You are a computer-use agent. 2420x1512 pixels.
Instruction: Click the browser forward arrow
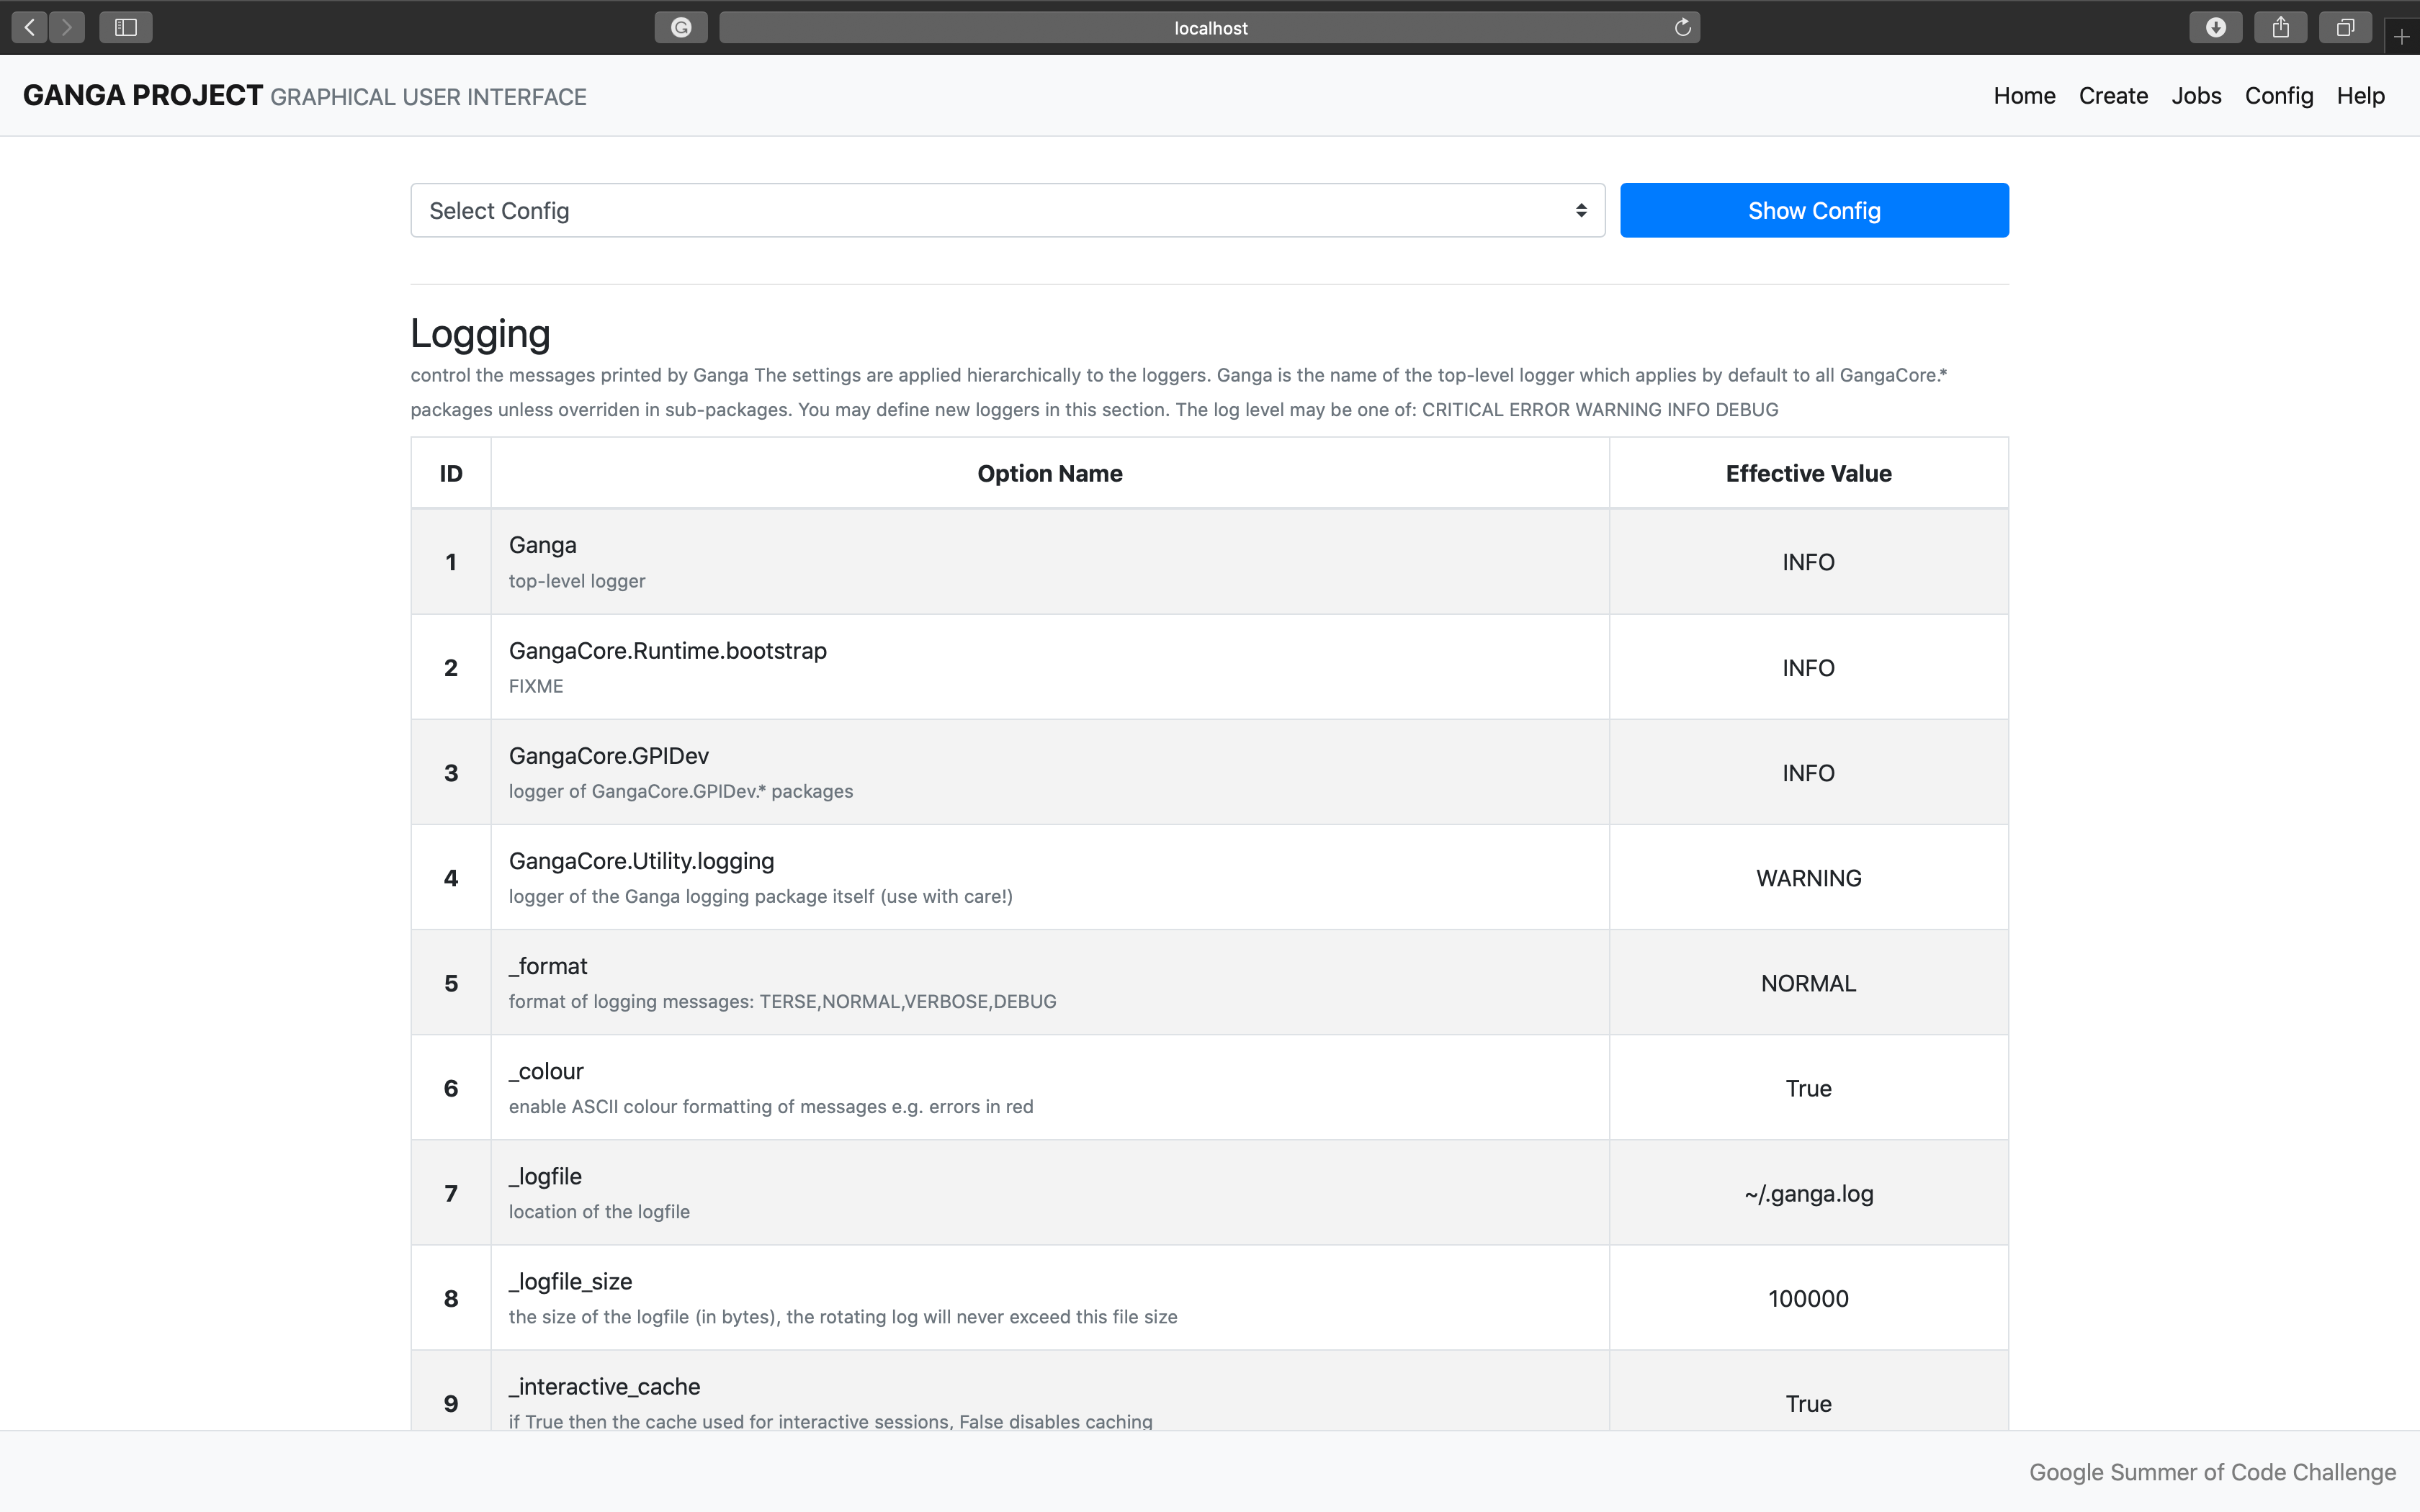pyautogui.click(x=67, y=27)
